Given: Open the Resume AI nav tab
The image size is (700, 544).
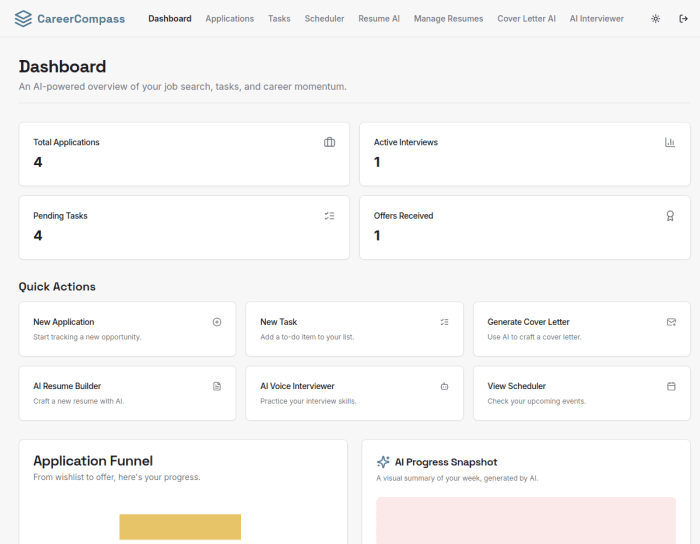Looking at the screenshot, I should (379, 19).
